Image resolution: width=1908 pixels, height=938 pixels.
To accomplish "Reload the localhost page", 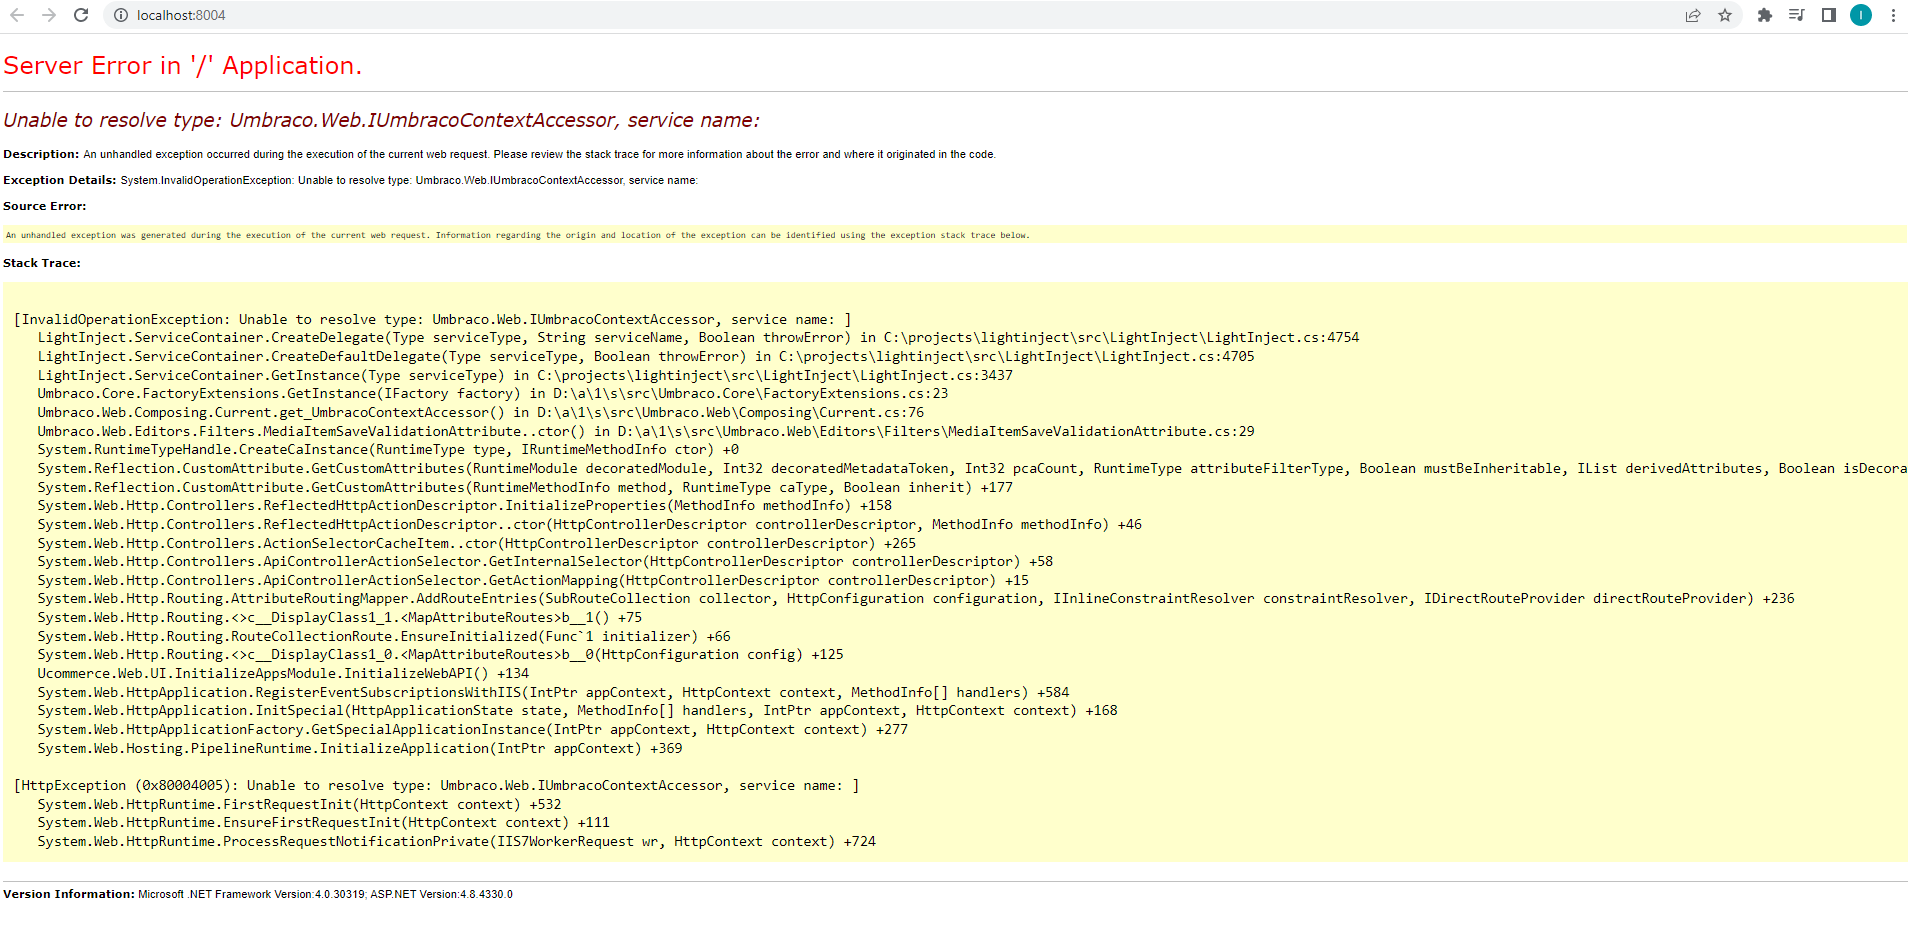I will (x=81, y=15).
